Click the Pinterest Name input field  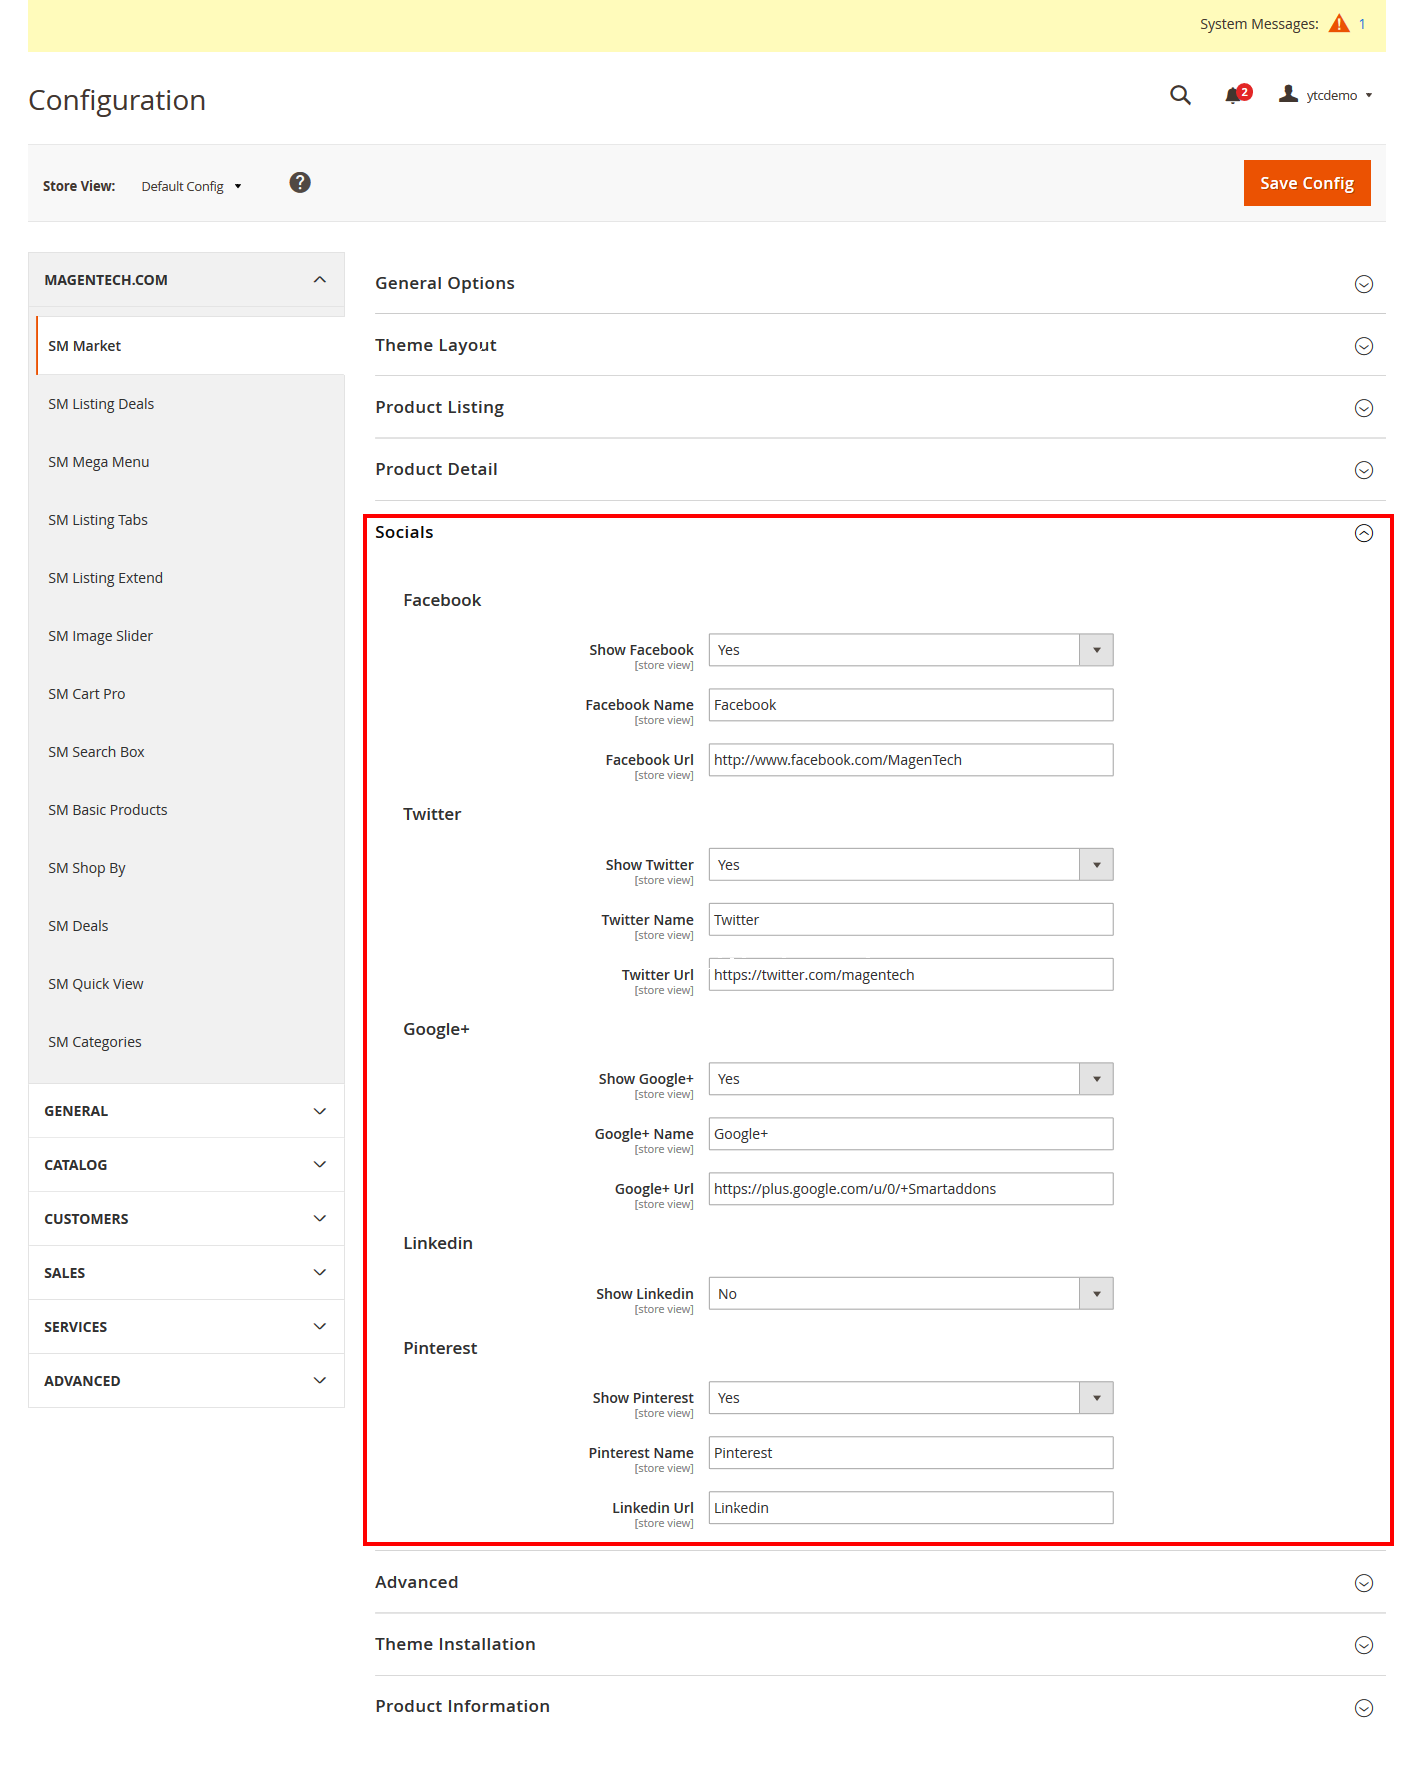coord(910,1453)
